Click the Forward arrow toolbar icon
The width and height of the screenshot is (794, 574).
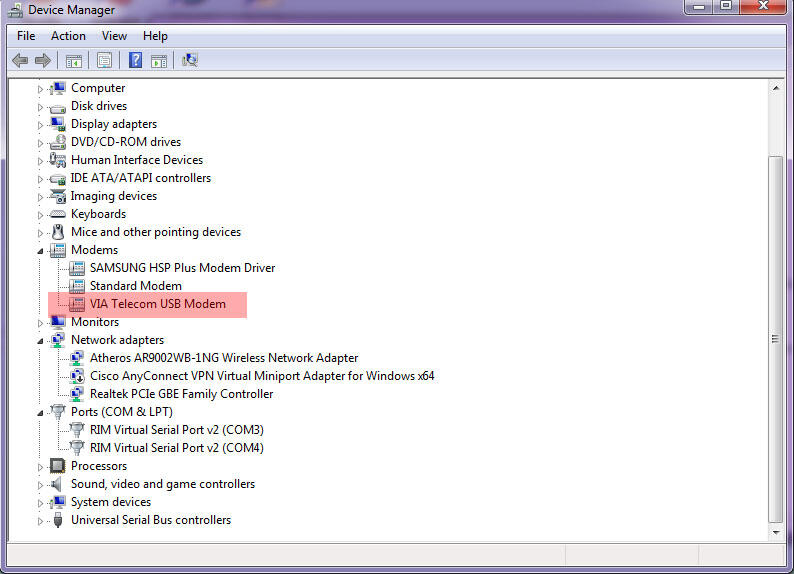[42, 61]
